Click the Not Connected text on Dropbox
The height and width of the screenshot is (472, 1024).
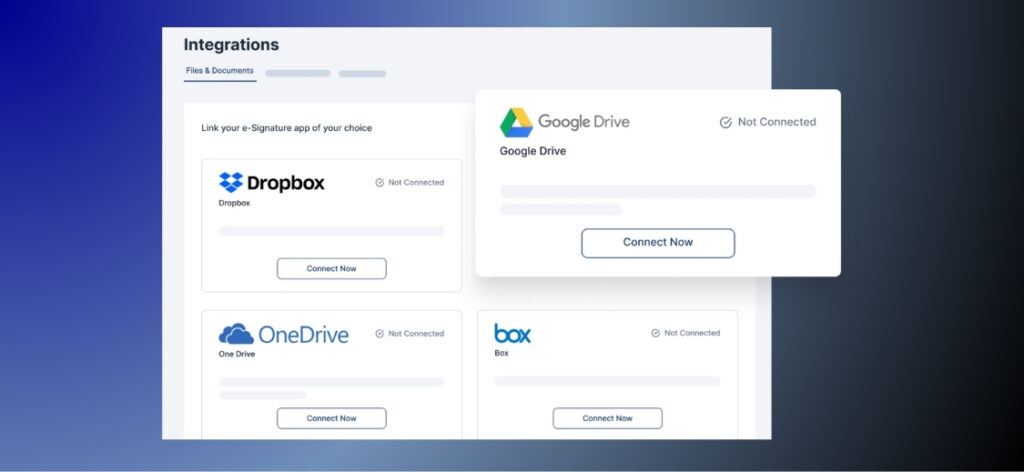pos(416,183)
